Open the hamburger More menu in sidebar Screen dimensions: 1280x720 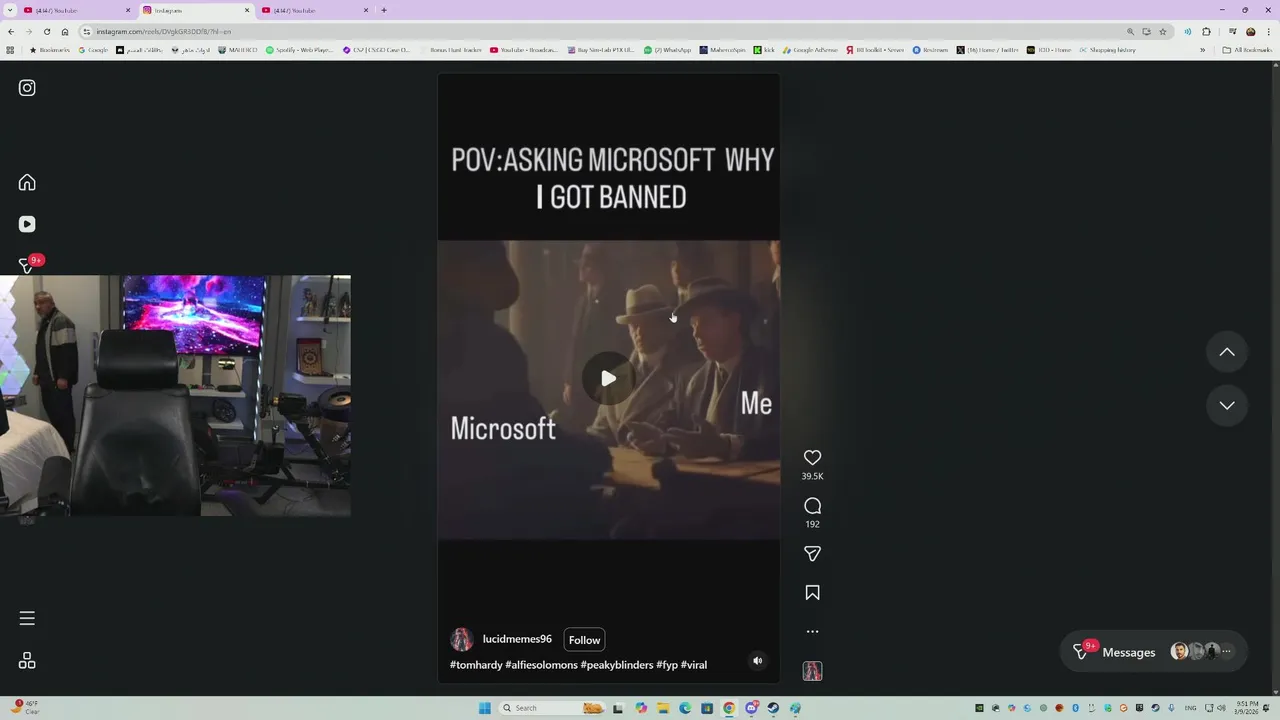(27, 618)
